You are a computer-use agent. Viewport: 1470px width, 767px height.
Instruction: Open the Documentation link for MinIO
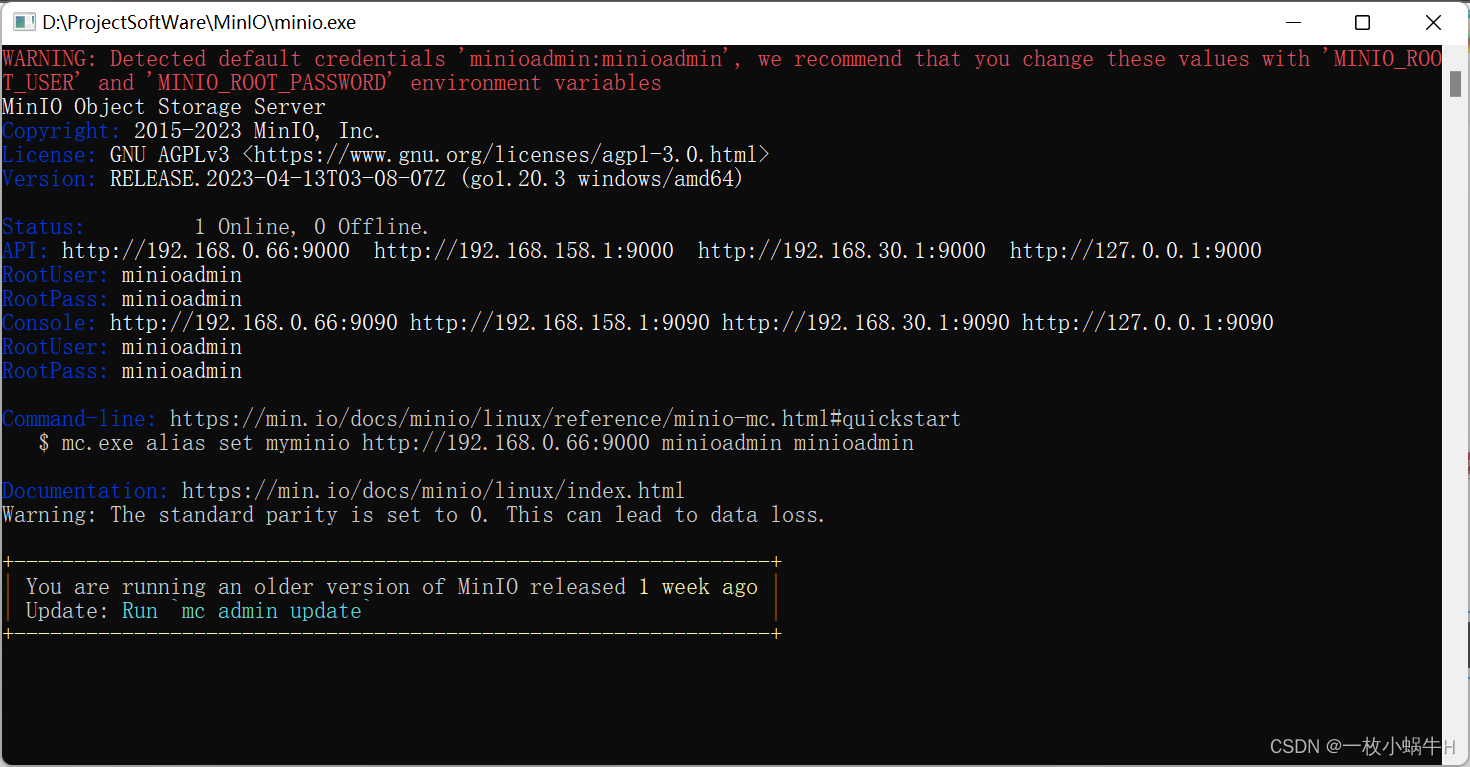pyautogui.click(x=432, y=490)
